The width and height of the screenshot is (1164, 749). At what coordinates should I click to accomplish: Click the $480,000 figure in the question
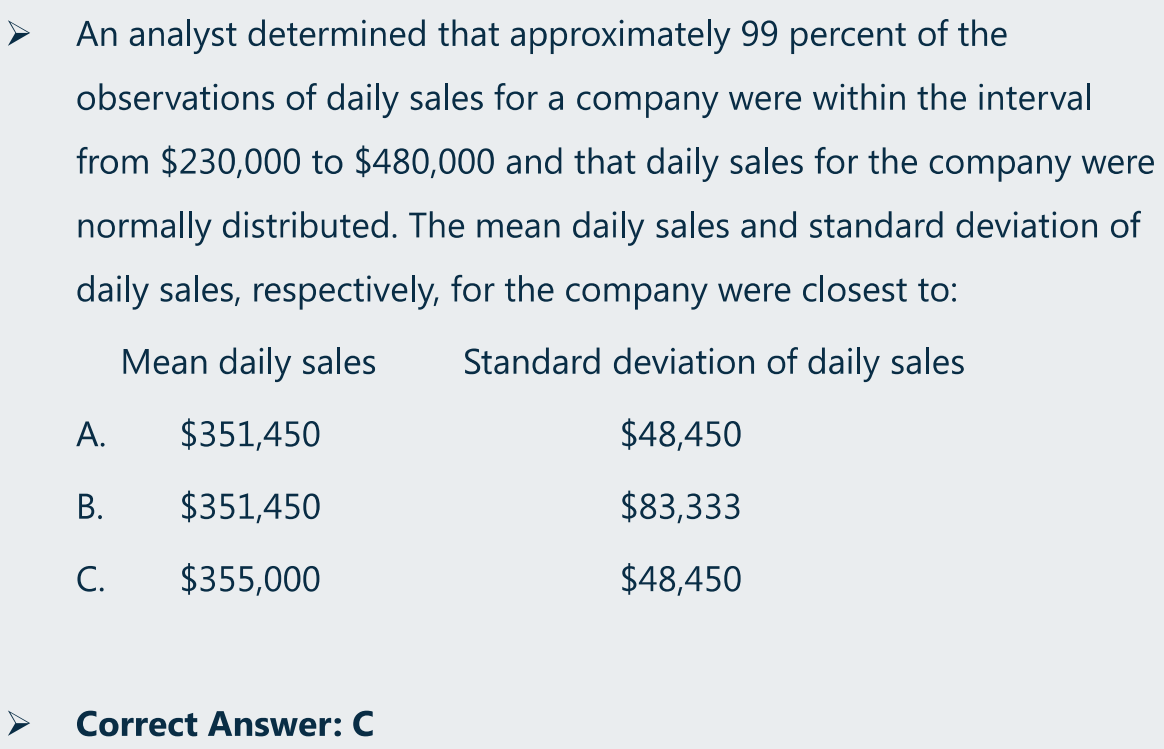point(425,162)
